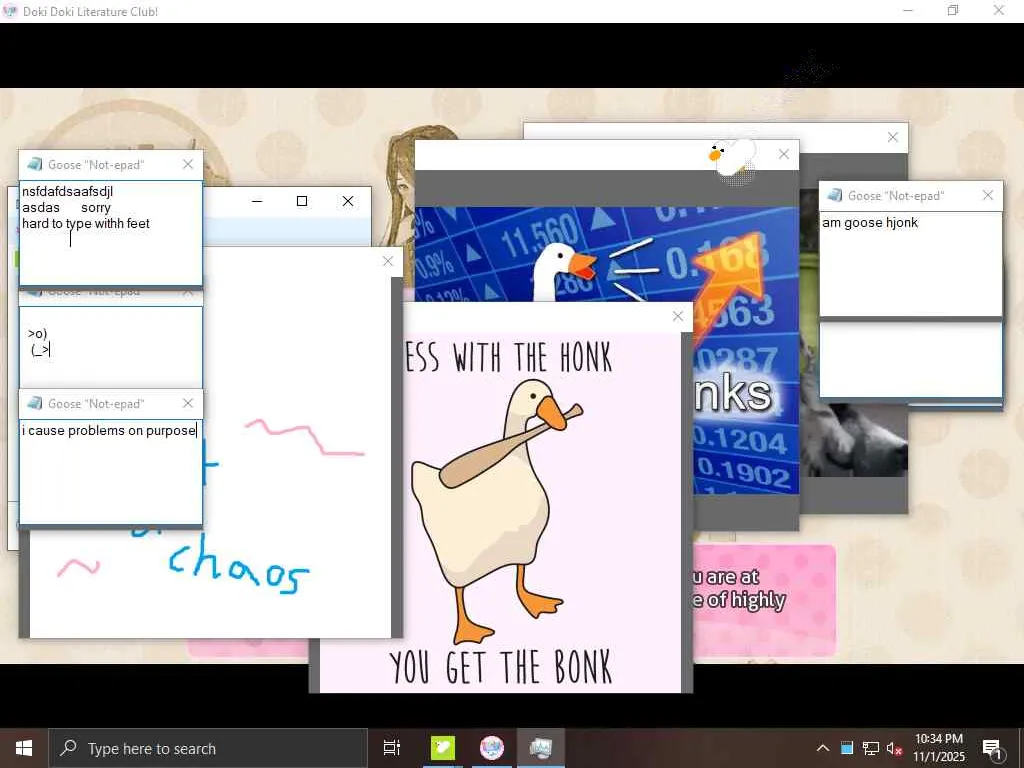Open the network status tray icon
This screenshot has height=768, width=1024.
coord(871,748)
